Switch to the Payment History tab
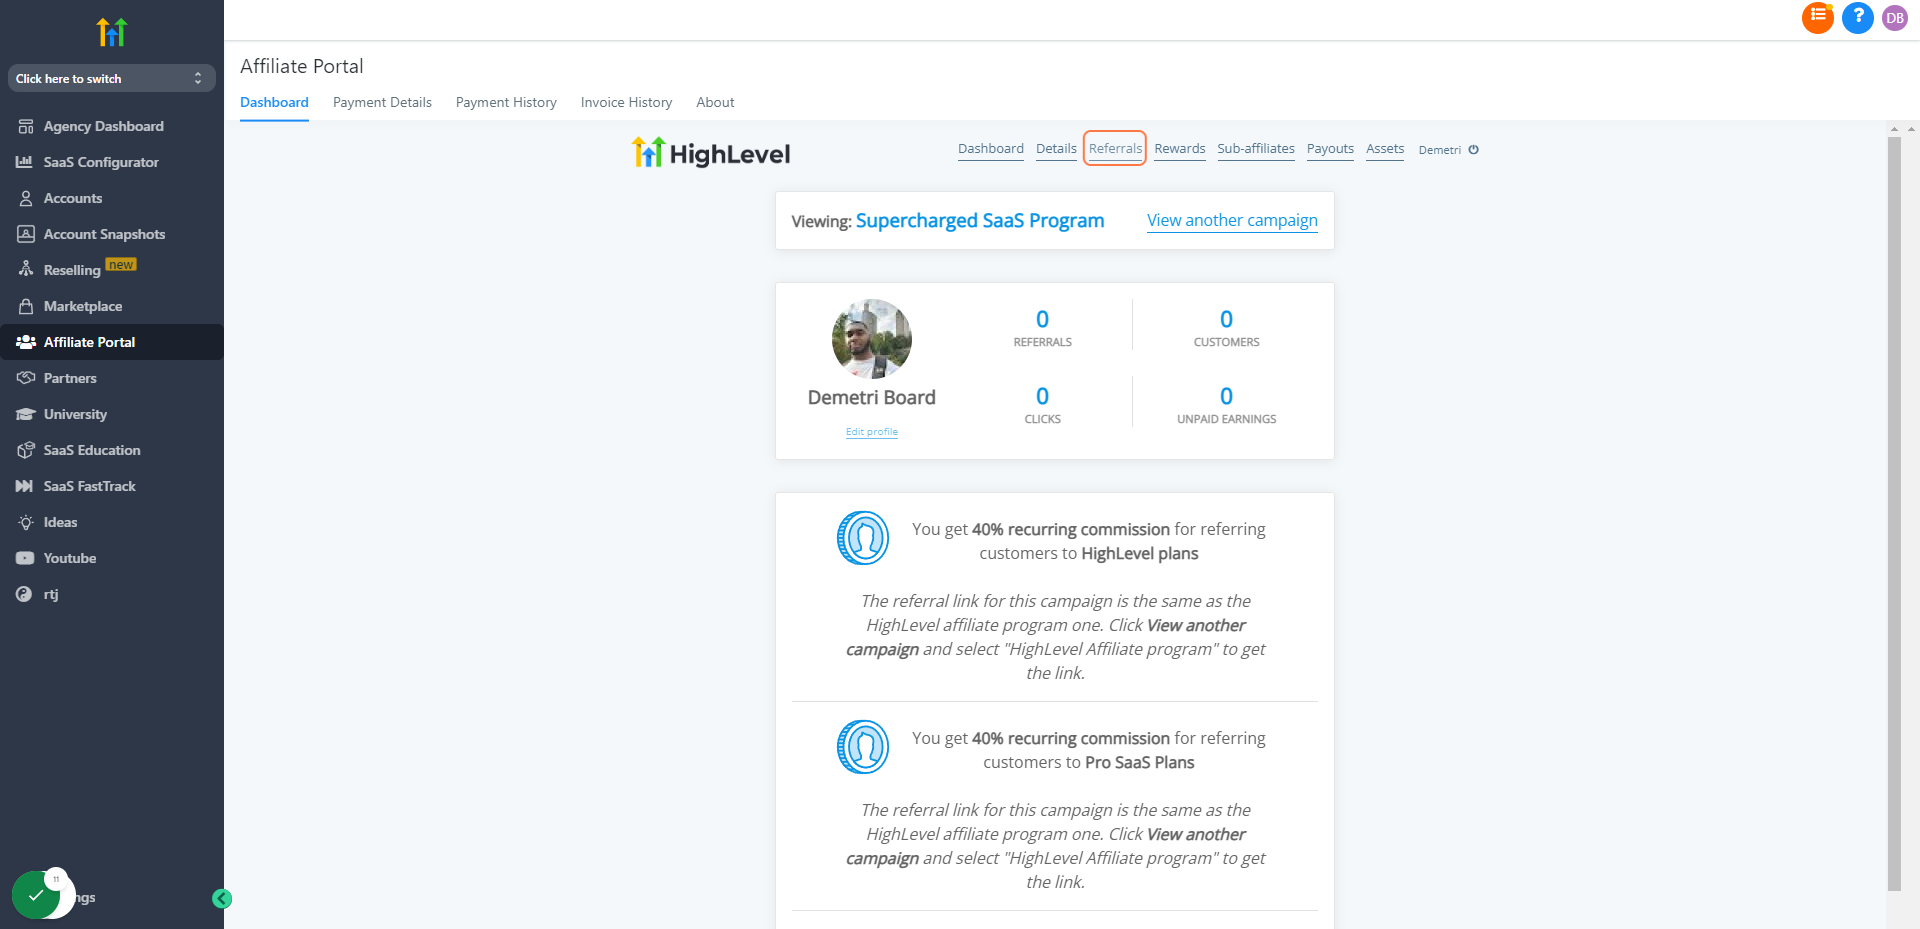 506,102
